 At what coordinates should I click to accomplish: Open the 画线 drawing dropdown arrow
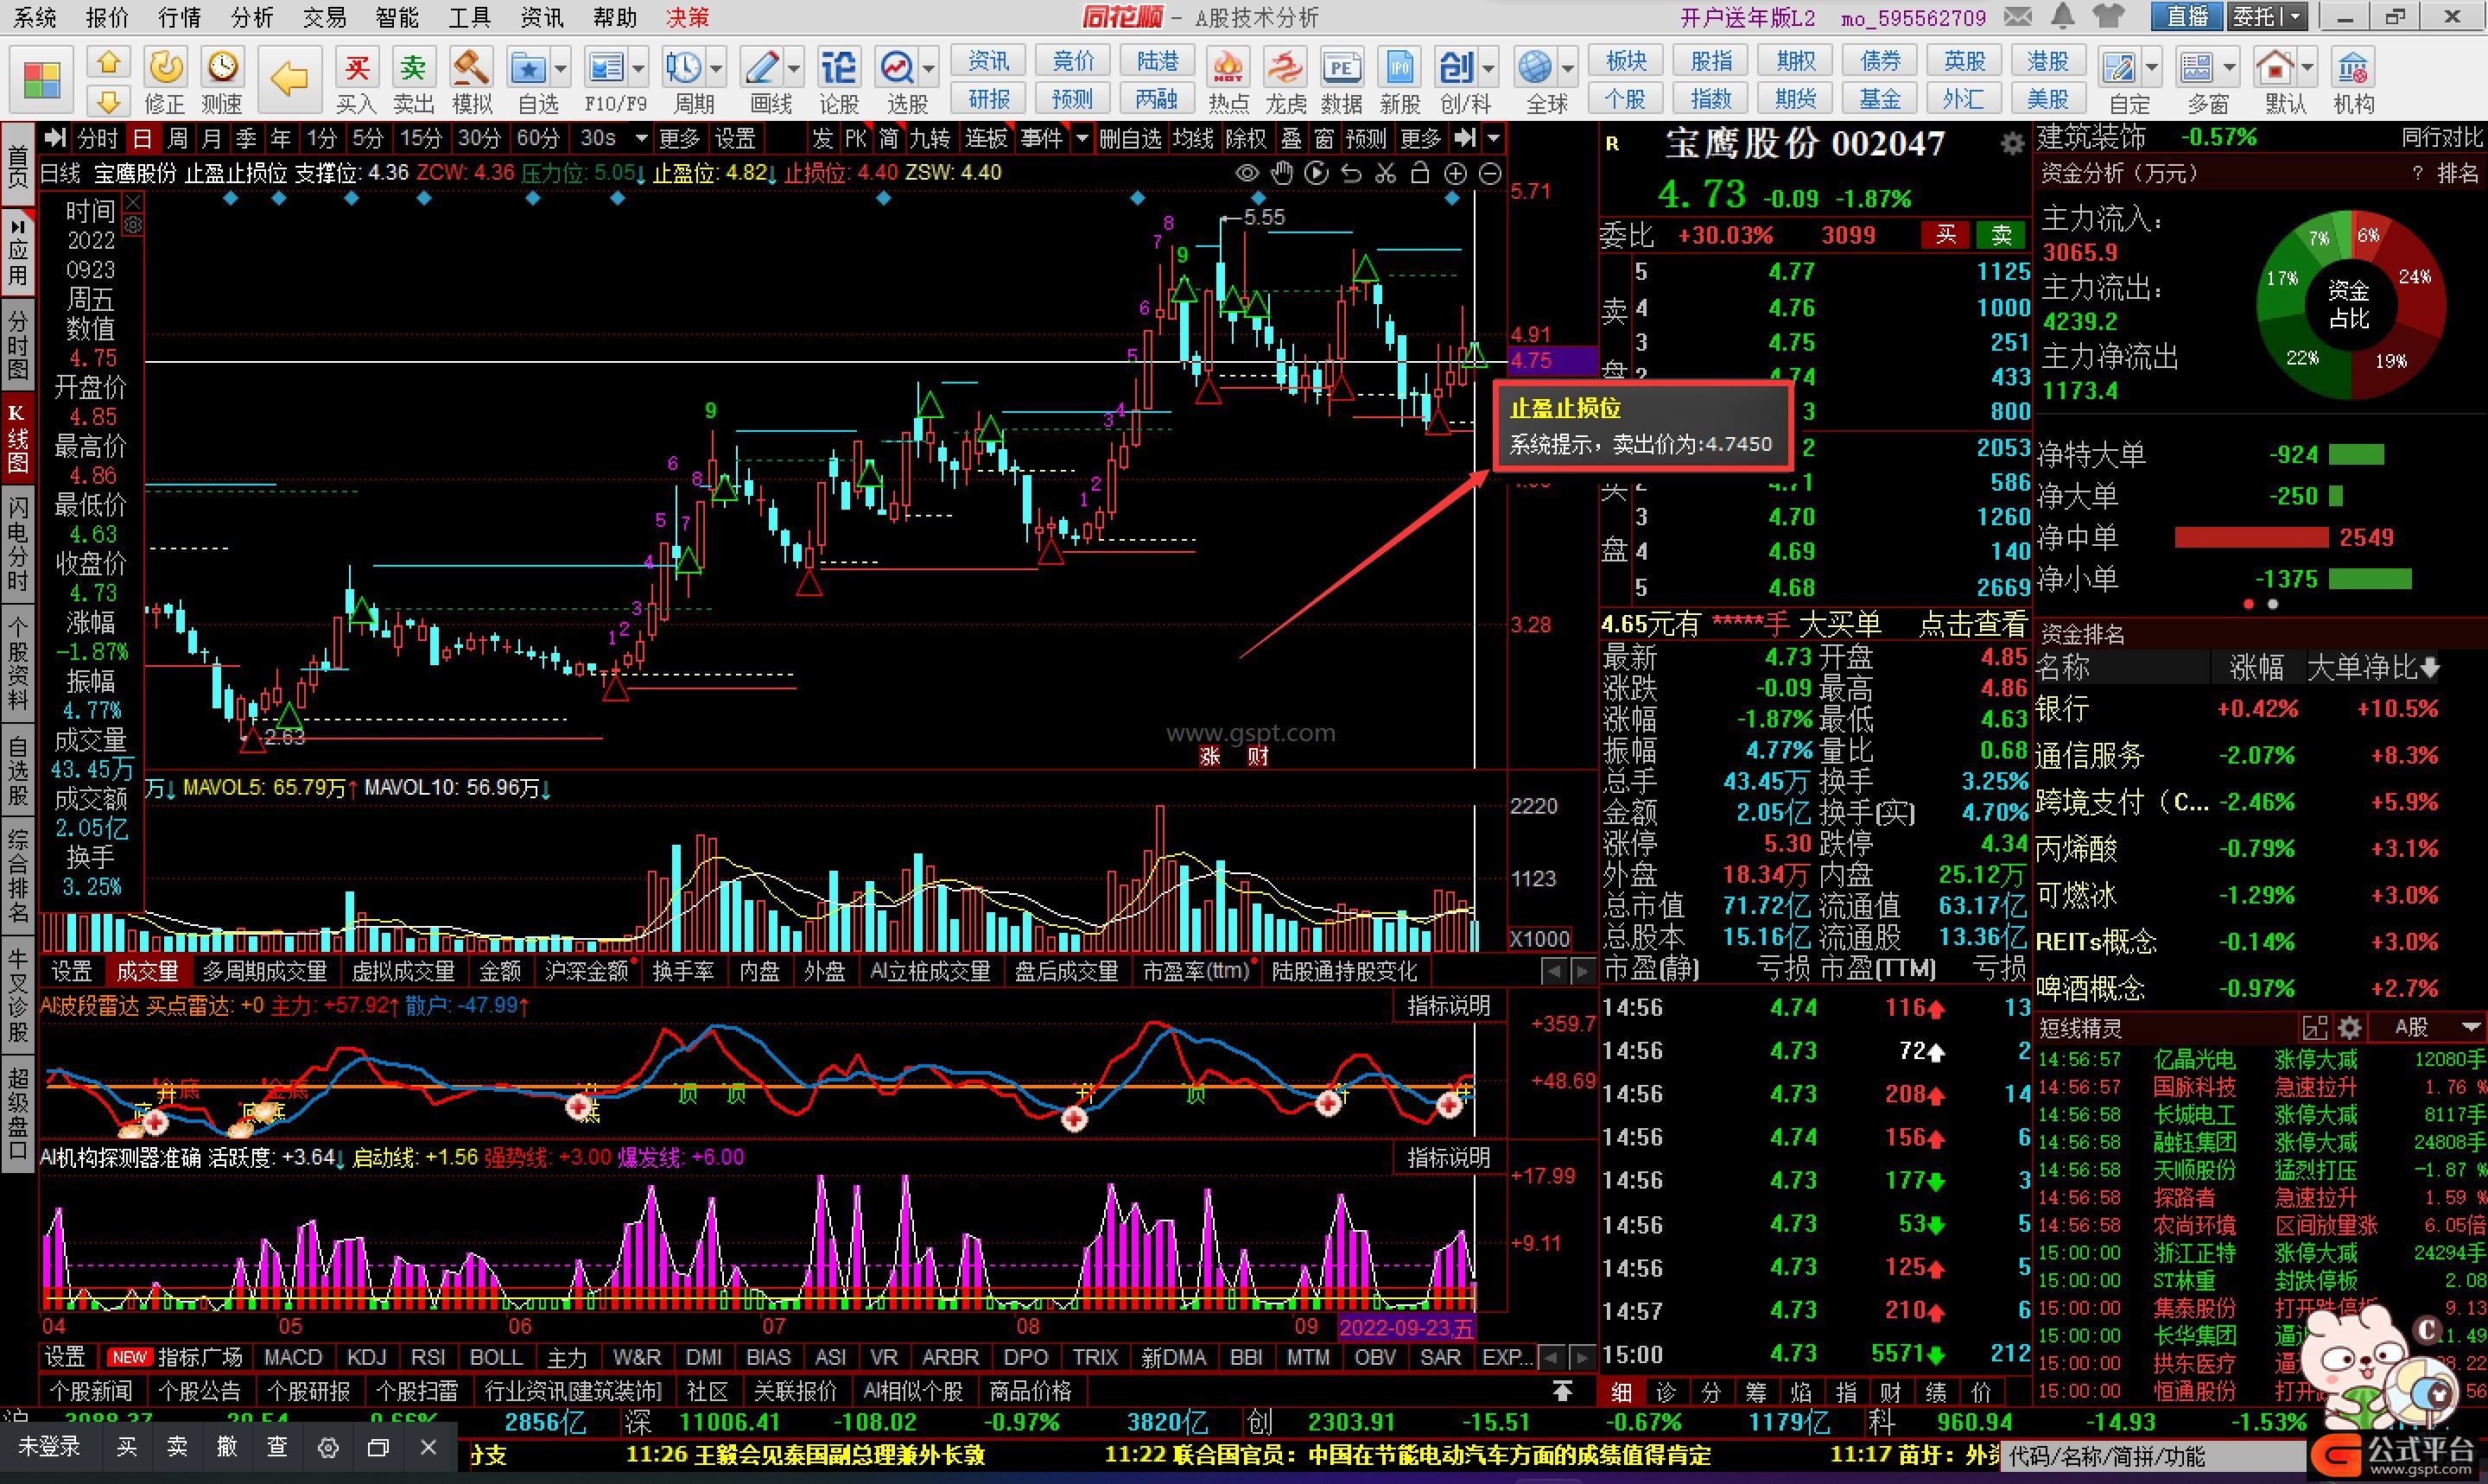click(x=794, y=69)
